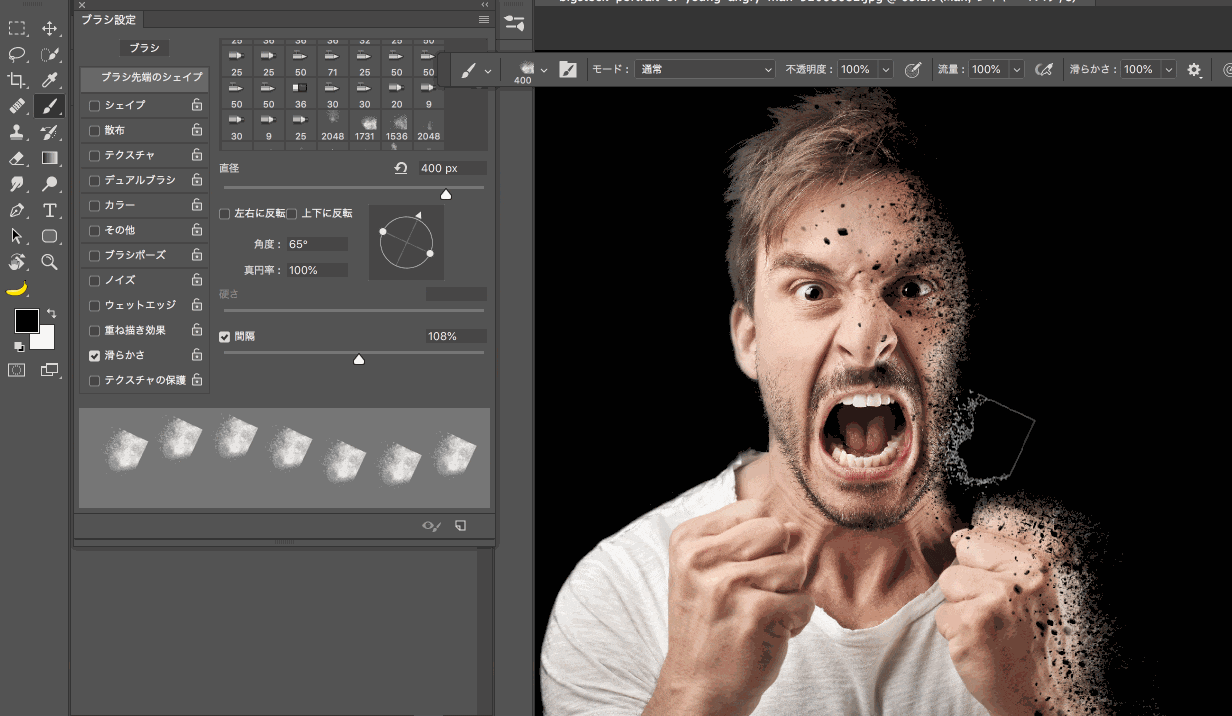
Task: Uncheck 滑らかさ checkbox
Action: coord(94,355)
